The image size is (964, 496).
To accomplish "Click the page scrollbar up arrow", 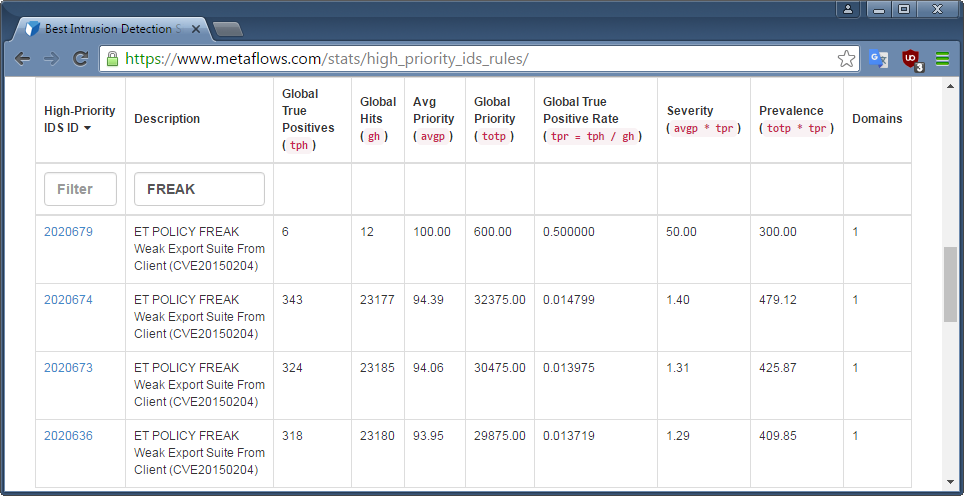I will [950, 86].
